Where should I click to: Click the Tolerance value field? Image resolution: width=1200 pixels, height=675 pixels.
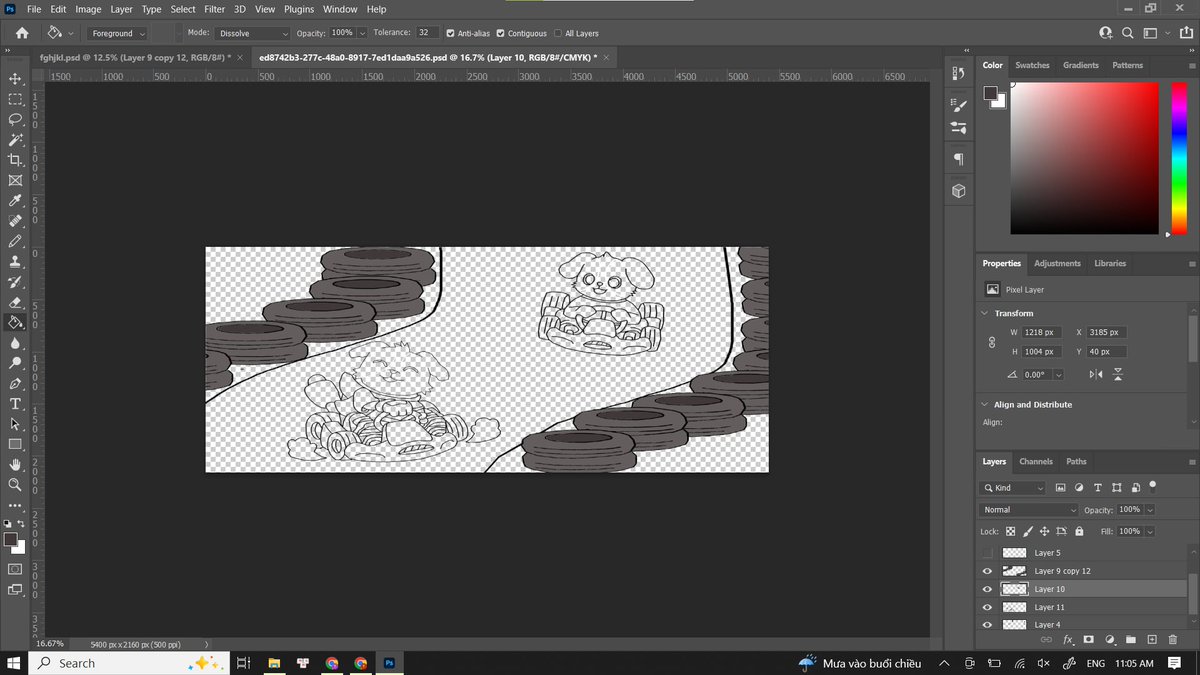(x=428, y=33)
